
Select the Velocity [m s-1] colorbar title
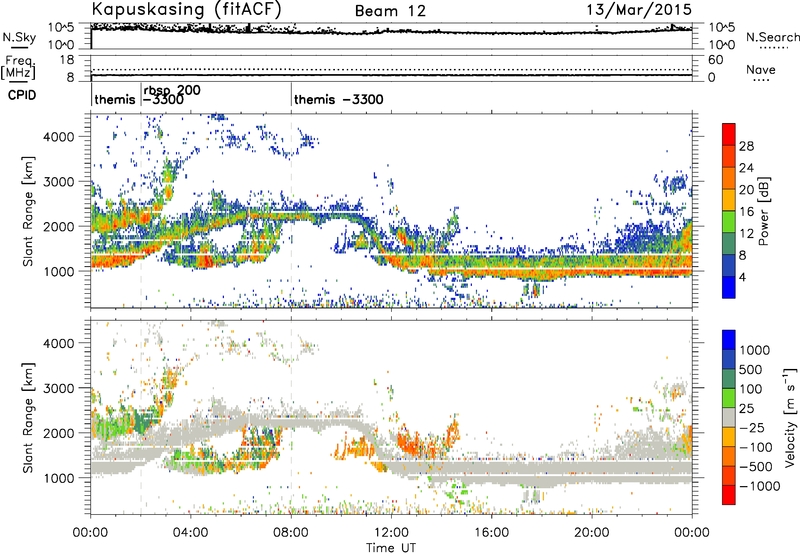pos(790,417)
